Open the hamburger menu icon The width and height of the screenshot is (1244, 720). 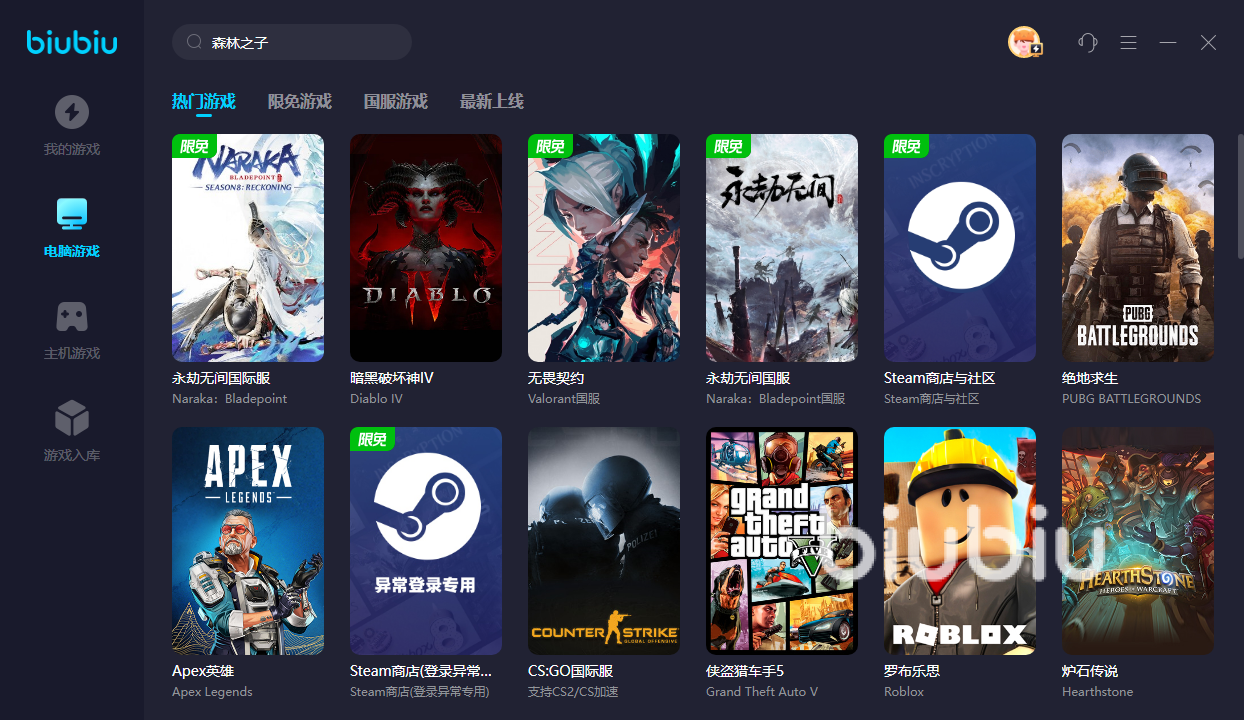[1128, 42]
